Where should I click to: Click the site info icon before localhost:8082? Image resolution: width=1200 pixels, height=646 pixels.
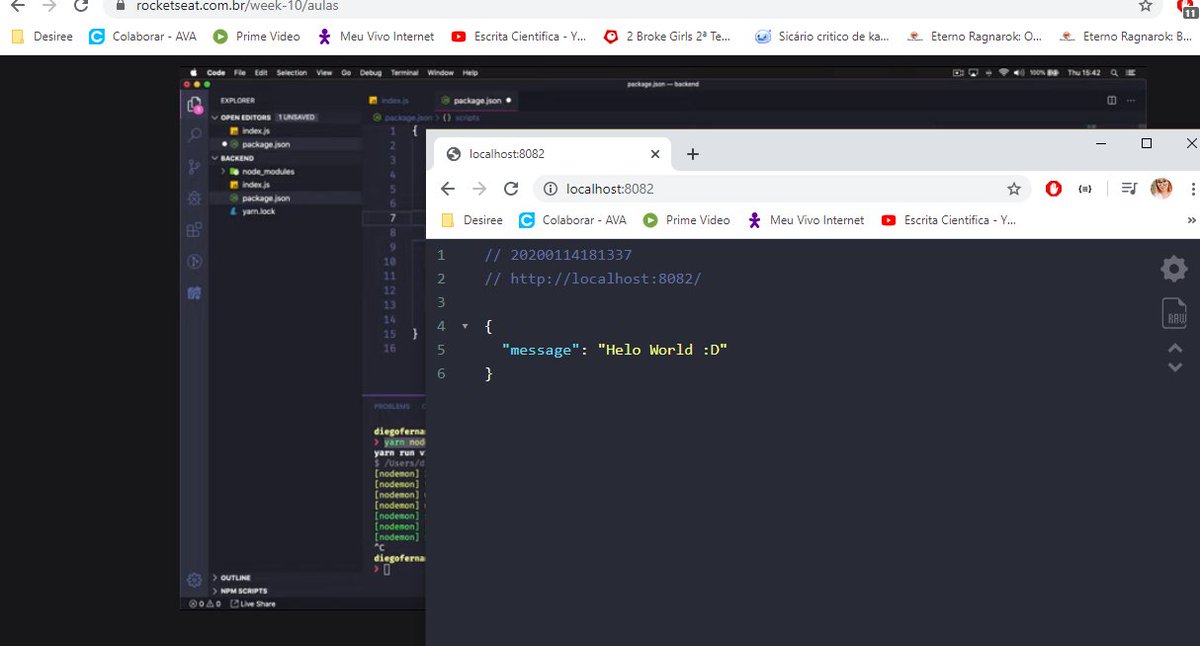(x=549, y=189)
